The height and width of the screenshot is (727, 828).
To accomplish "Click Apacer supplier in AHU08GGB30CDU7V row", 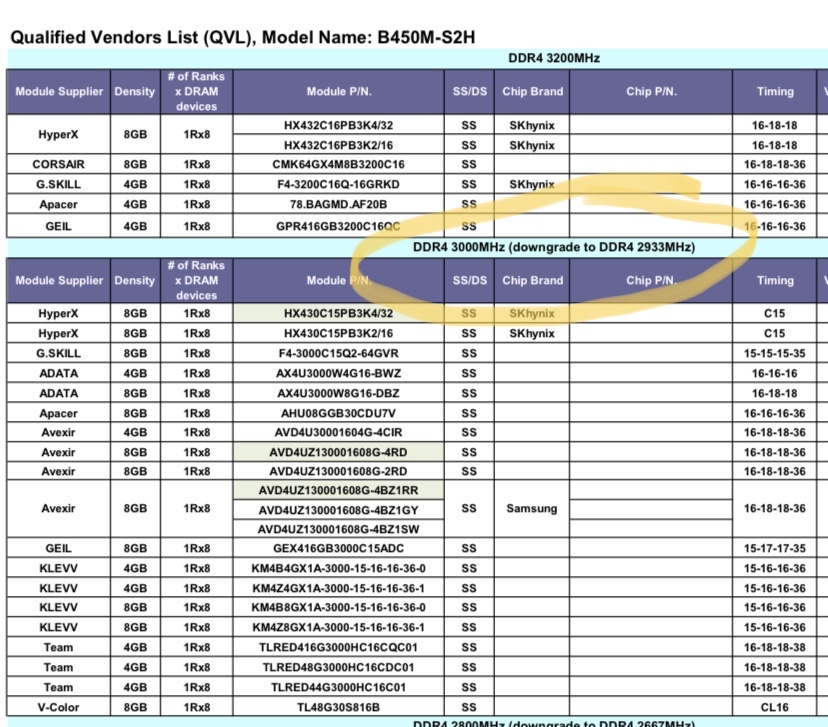I will click(59, 413).
